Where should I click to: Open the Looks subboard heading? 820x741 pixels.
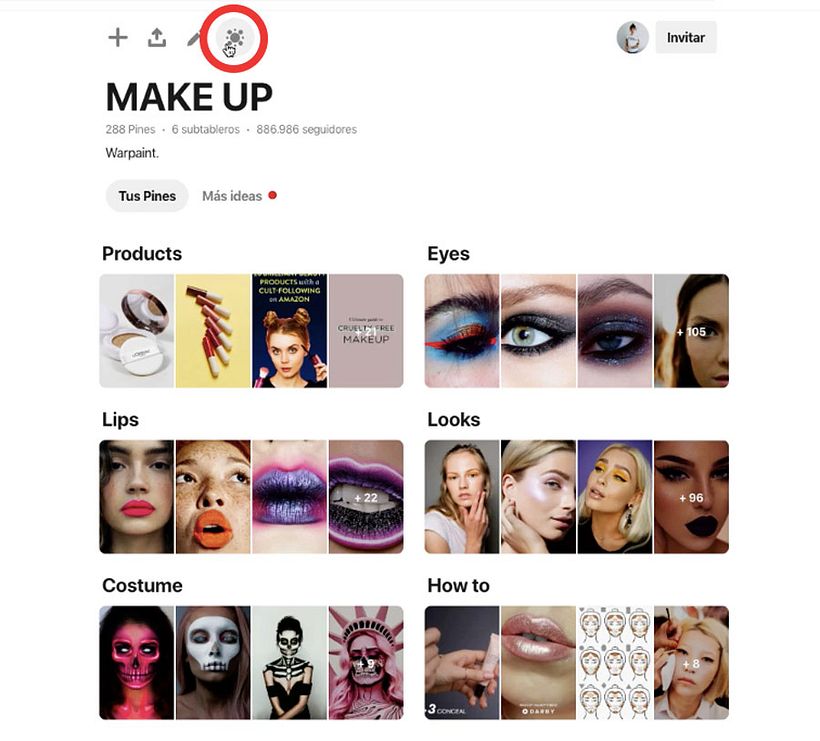[x=453, y=419]
